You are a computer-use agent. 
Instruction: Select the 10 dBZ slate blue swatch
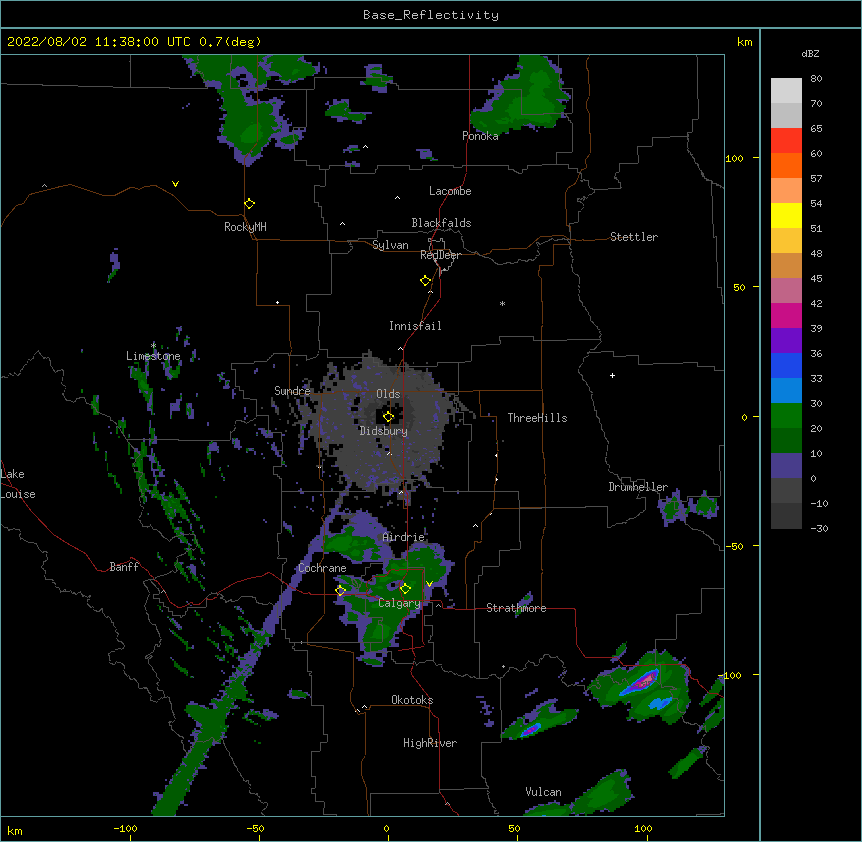[786, 466]
